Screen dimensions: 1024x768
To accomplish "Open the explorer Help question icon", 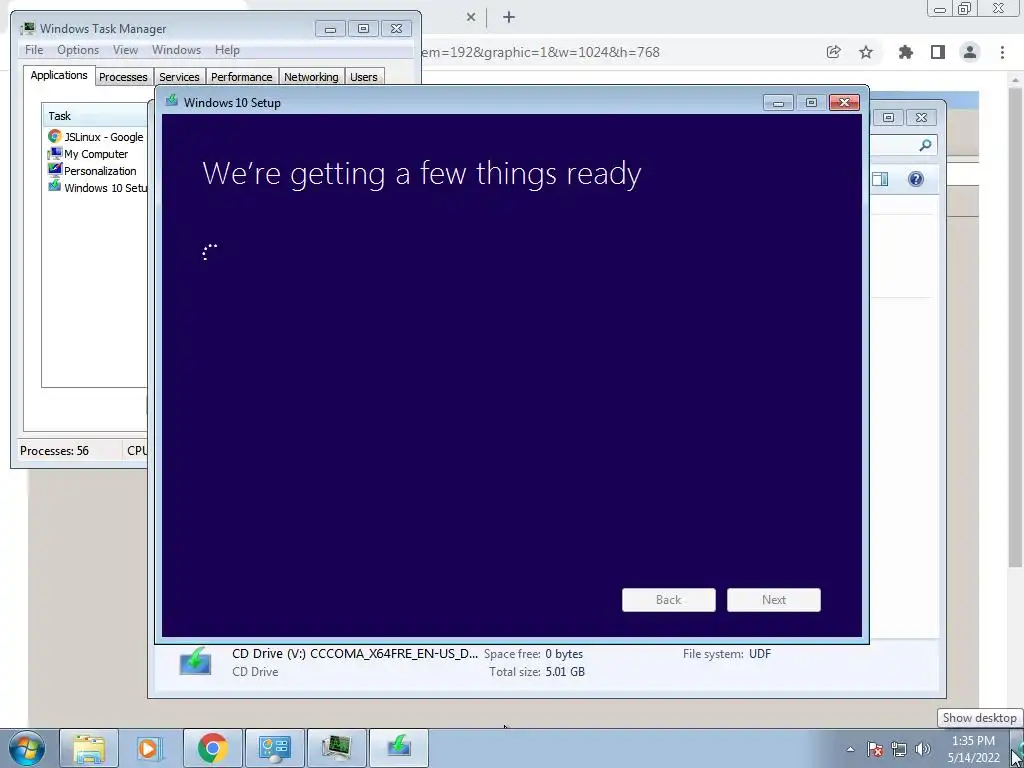I will click(x=916, y=179).
